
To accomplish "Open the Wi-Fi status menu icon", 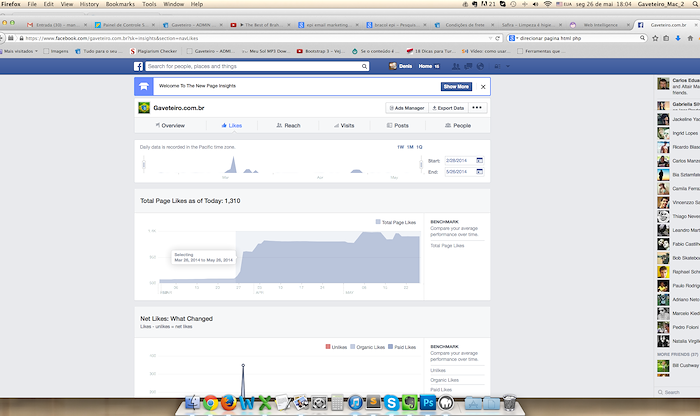I will (548, 4).
